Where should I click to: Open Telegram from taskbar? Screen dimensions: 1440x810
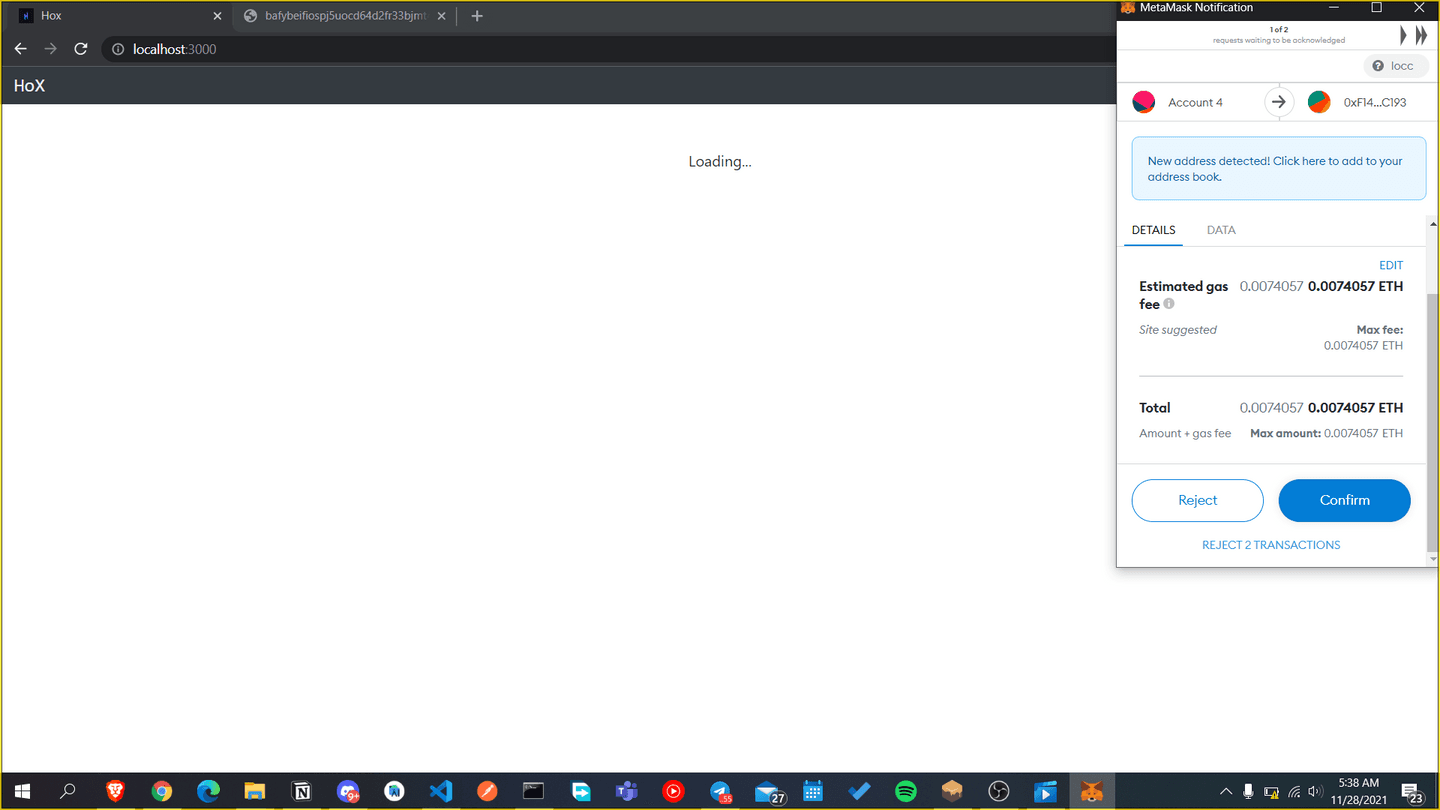[x=720, y=791]
